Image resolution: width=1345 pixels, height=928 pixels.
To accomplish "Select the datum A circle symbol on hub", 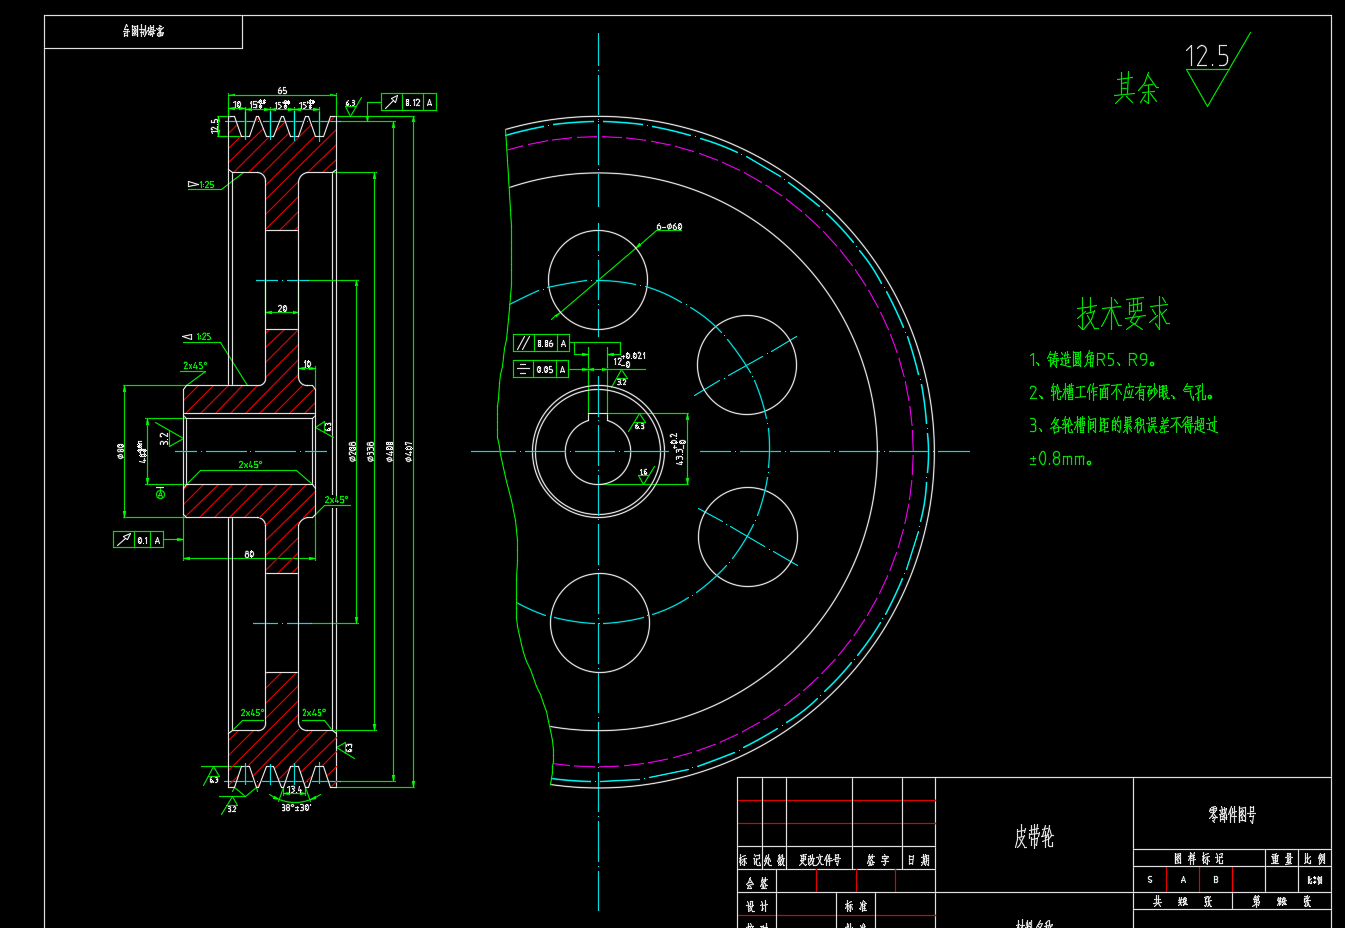I will point(160,494).
